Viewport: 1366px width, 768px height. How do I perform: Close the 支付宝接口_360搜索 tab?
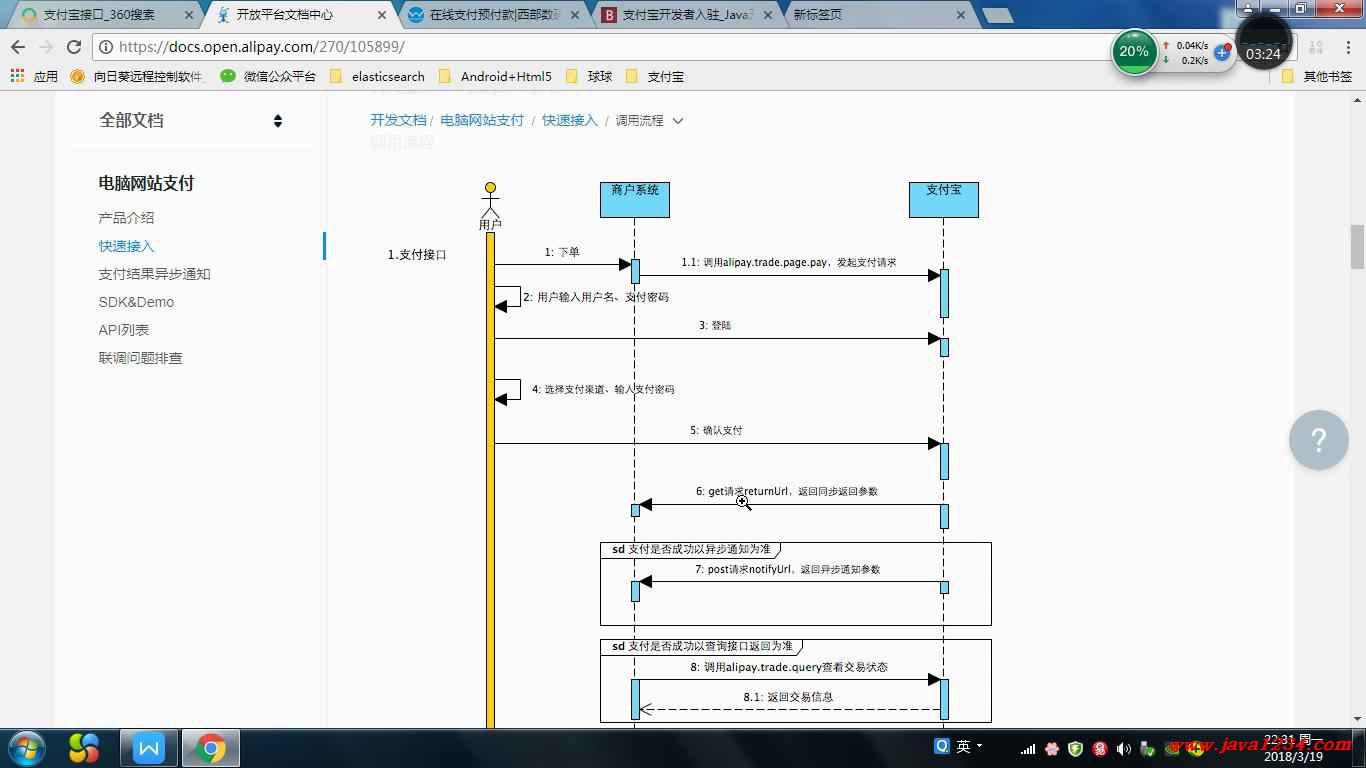pyautogui.click(x=189, y=15)
